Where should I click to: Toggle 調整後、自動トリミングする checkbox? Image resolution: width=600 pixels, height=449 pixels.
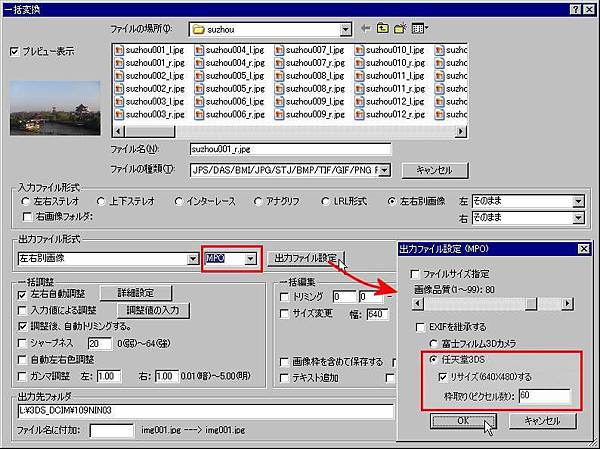pos(22,326)
